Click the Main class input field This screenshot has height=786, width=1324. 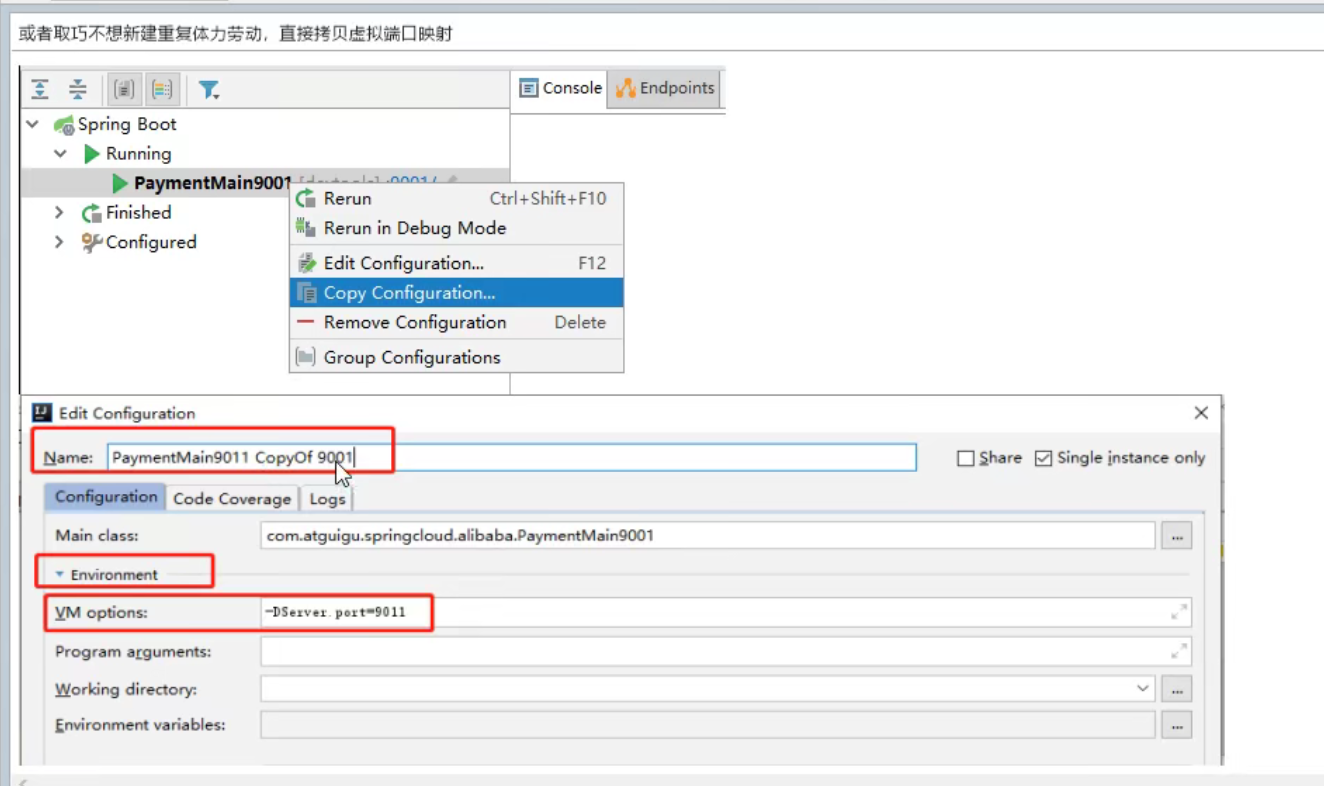pos(707,536)
